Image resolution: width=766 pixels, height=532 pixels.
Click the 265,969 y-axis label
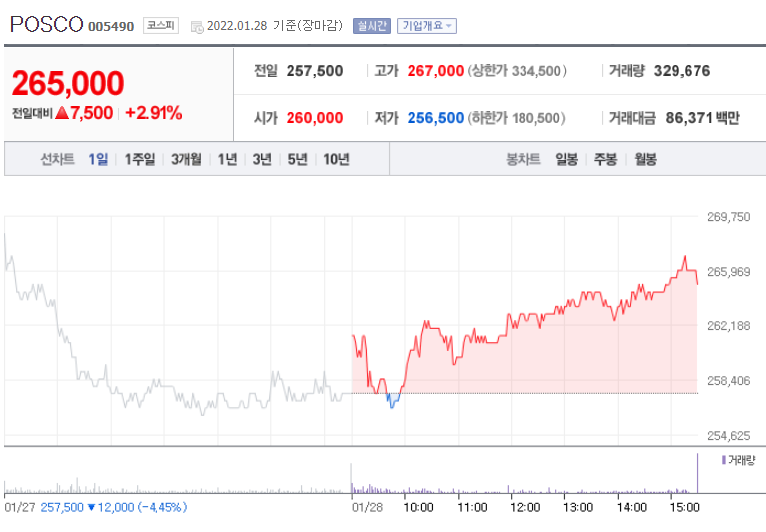pos(728,272)
